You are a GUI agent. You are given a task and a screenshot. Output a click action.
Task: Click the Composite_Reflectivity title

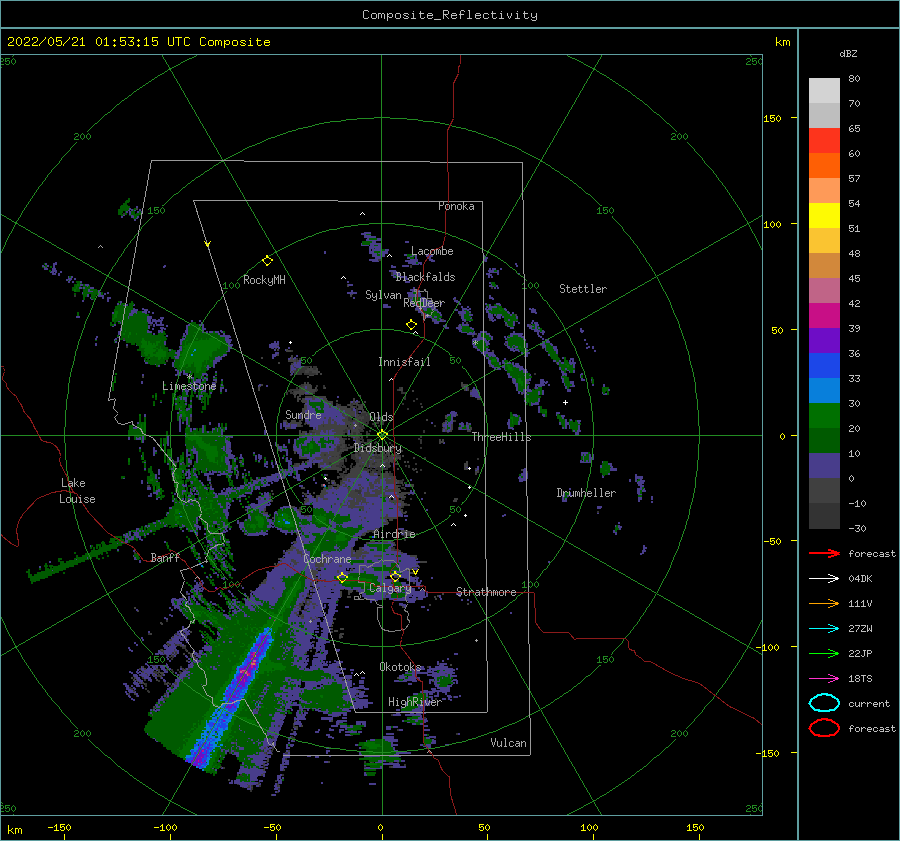point(449,15)
